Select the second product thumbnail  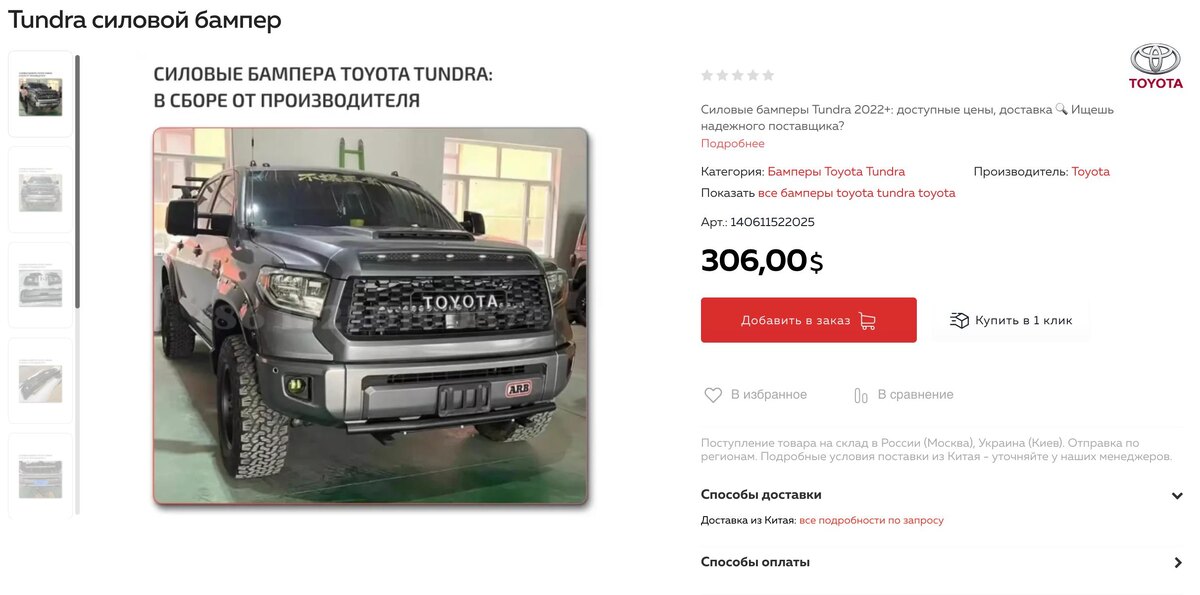(x=40, y=190)
